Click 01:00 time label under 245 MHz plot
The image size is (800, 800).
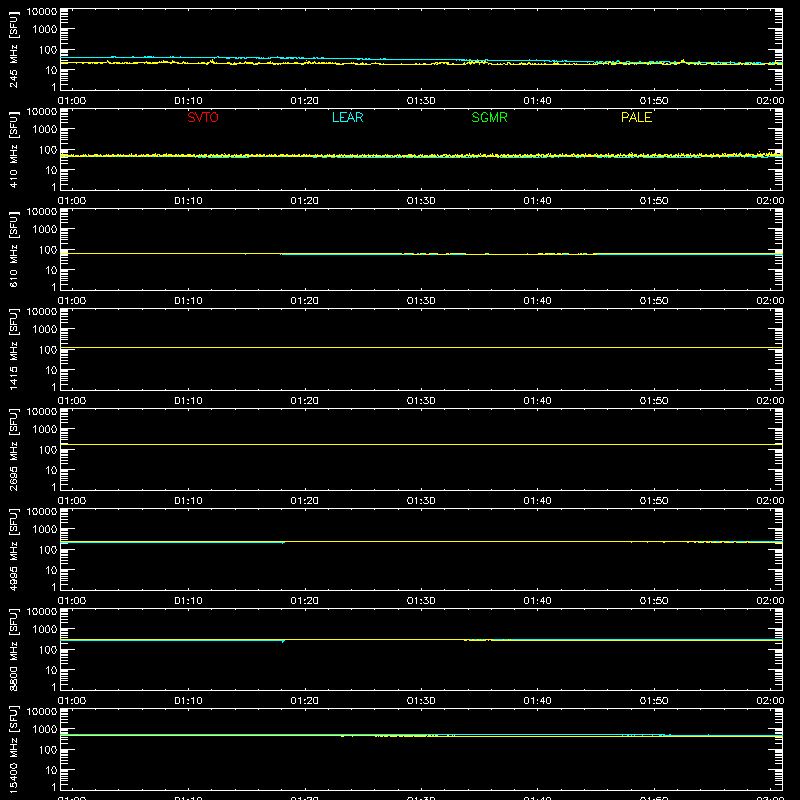[x=72, y=101]
